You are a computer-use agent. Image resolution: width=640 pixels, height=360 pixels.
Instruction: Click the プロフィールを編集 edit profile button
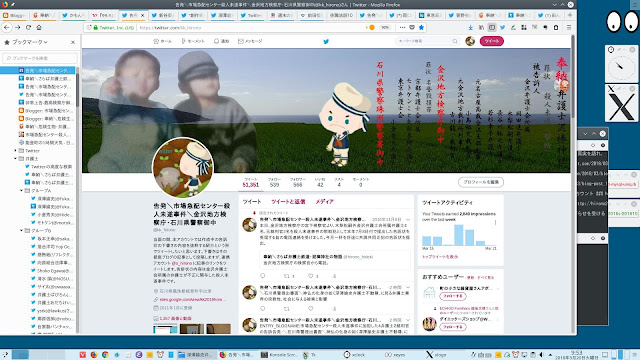[481, 182]
